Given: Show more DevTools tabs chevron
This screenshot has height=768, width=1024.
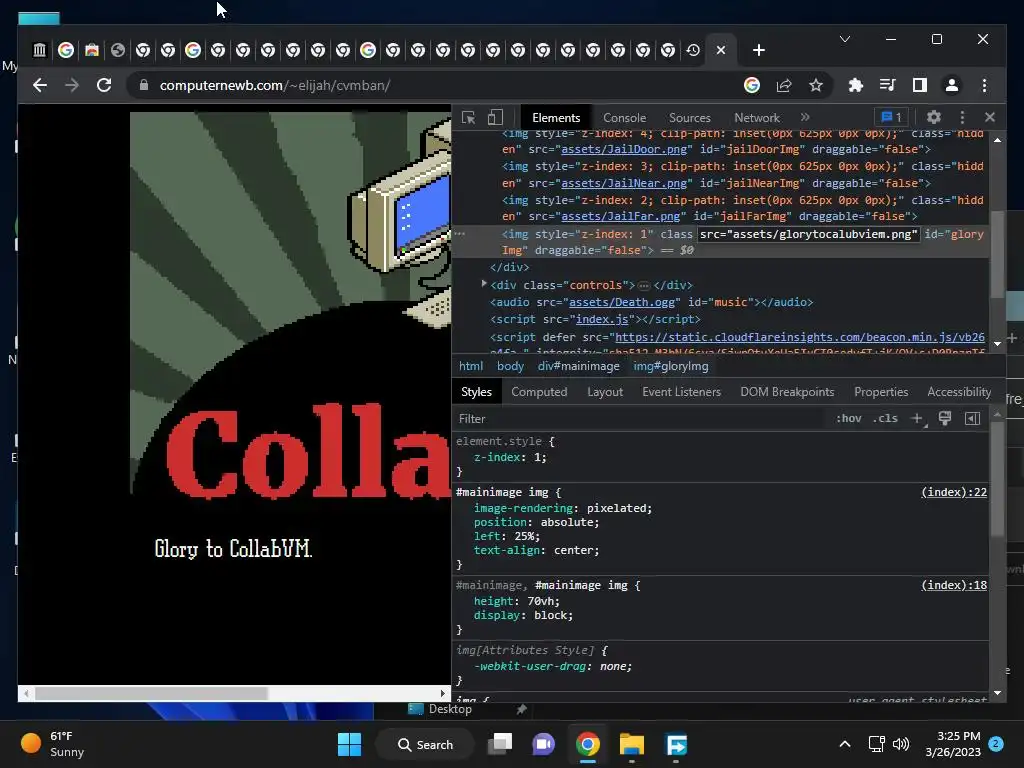Looking at the screenshot, I should tap(805, 118).
